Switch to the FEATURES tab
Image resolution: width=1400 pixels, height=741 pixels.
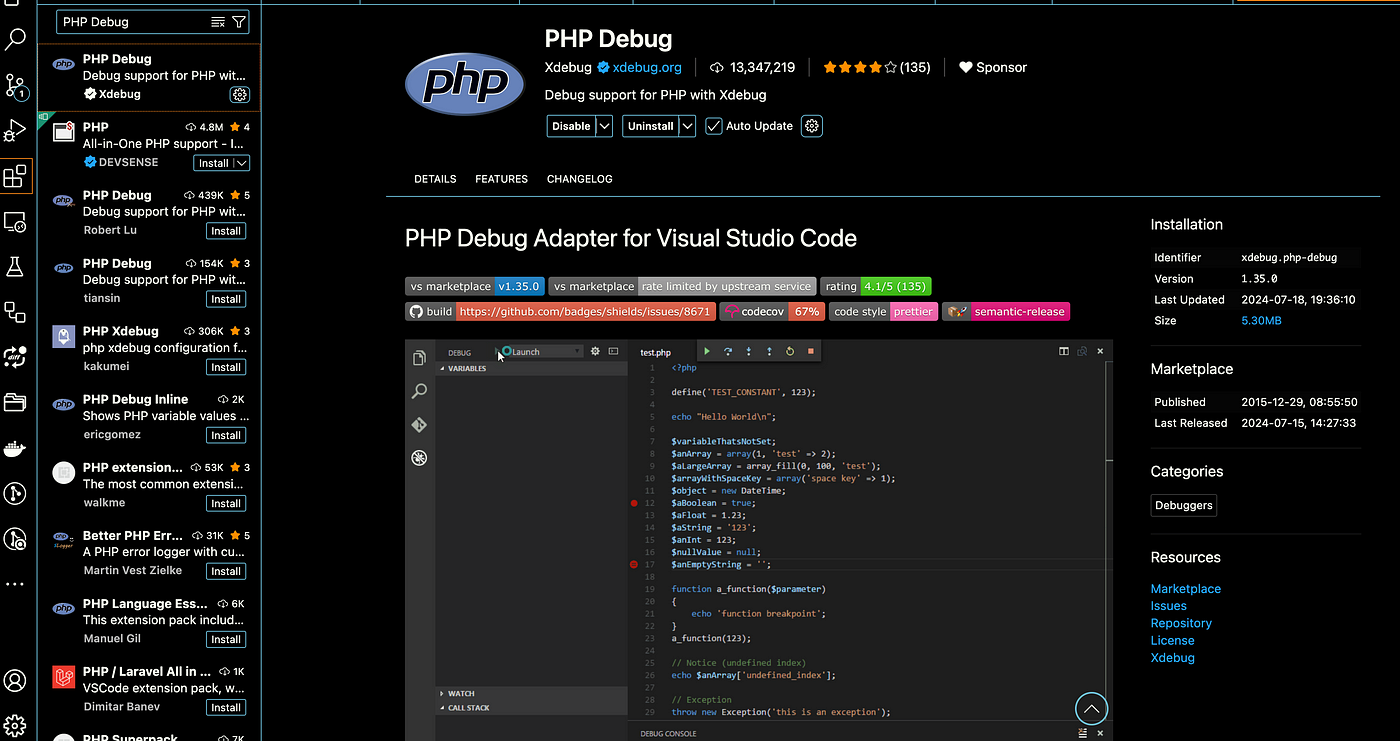(x=501, y=179)
